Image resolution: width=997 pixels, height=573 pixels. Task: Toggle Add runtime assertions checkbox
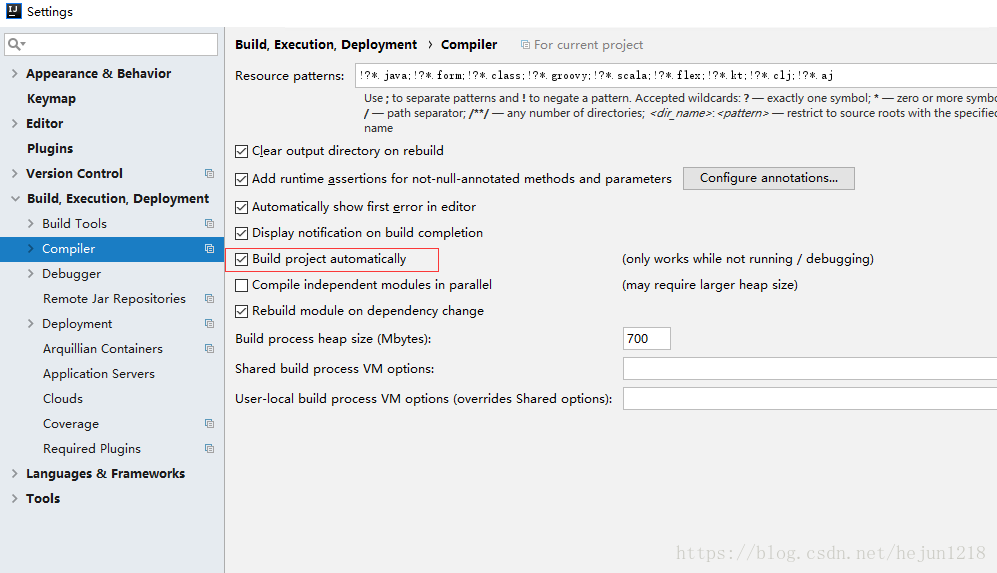click(241, 179)
